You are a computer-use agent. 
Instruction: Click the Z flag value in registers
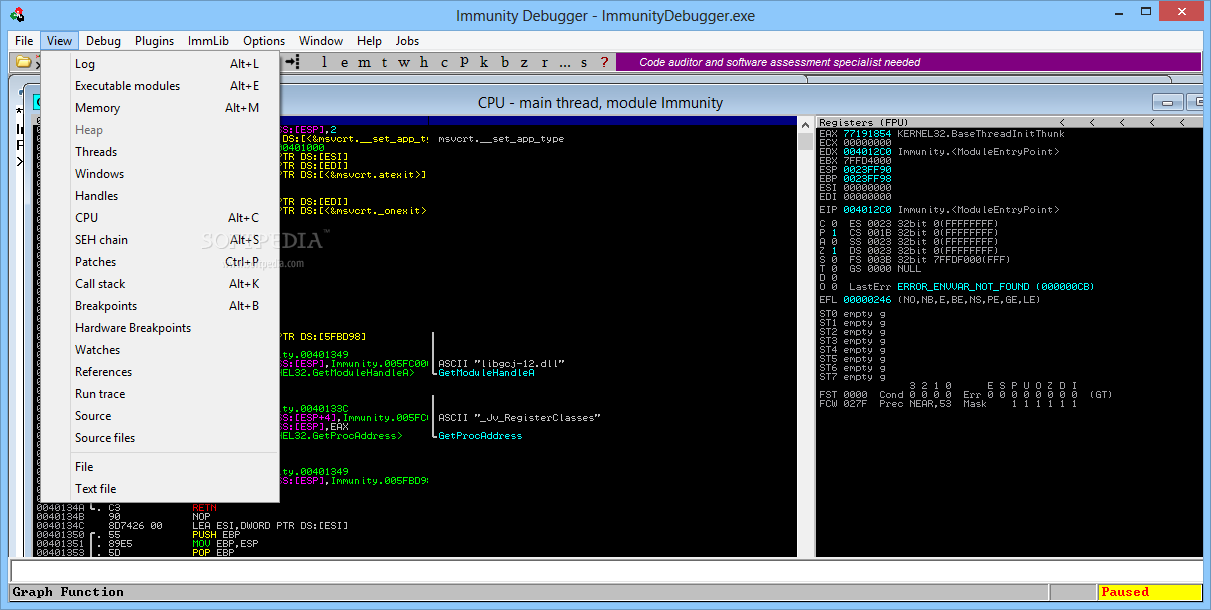pos(834,251)
